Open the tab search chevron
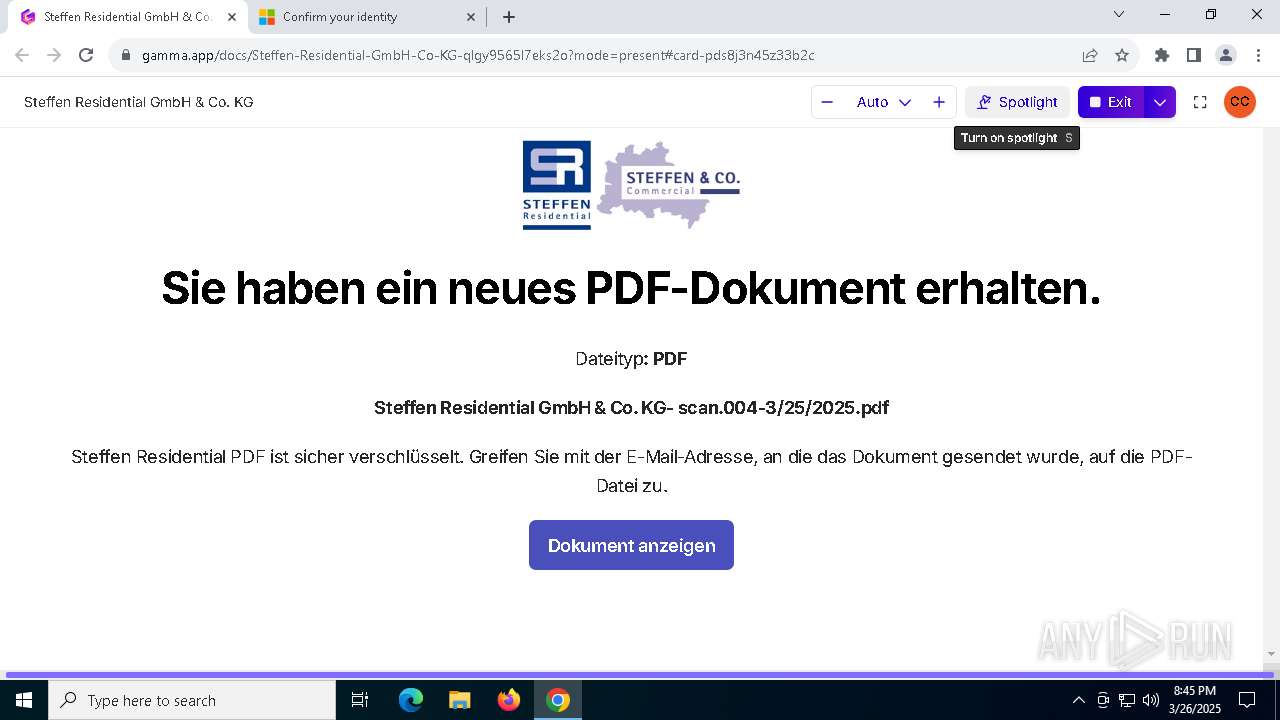Viewport: 1280px width, 720px height. (1119, 14)
